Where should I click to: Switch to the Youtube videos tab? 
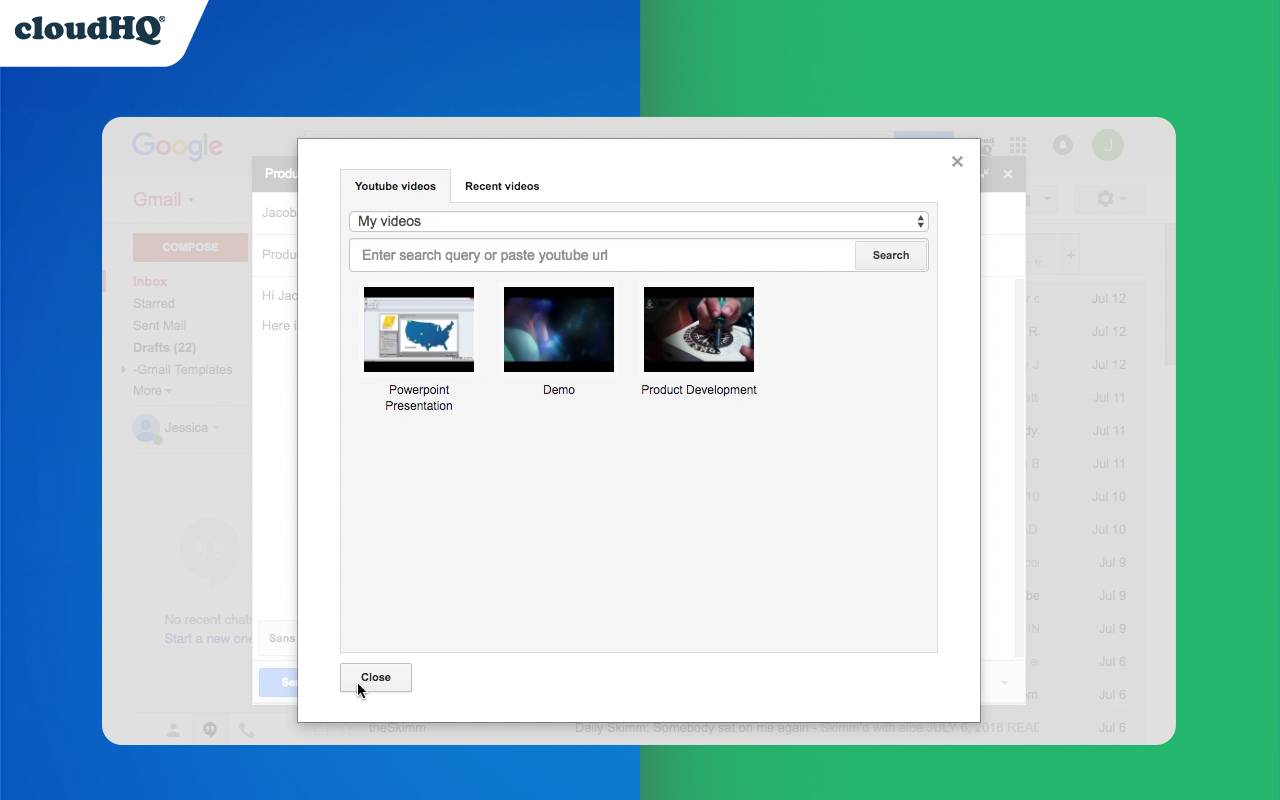point(395,186)
